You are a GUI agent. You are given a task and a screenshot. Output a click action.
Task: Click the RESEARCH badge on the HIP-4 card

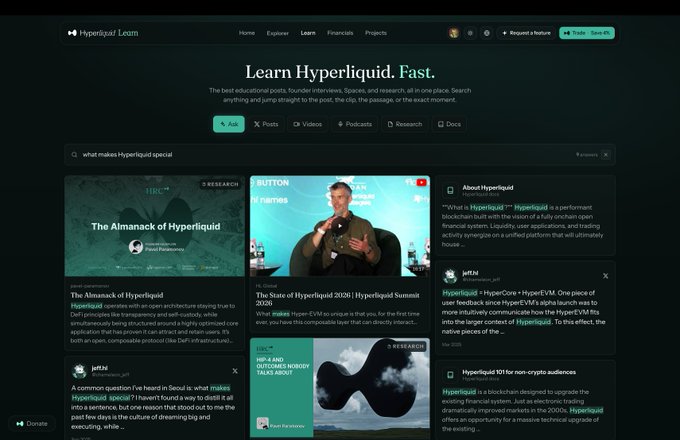point(405,346)
